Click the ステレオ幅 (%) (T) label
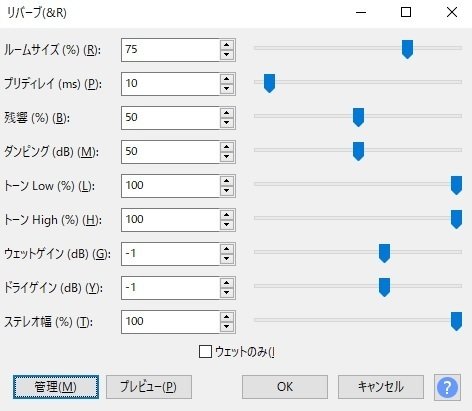The width and height of the screenshot is (472, 411). tap(49, 322)
